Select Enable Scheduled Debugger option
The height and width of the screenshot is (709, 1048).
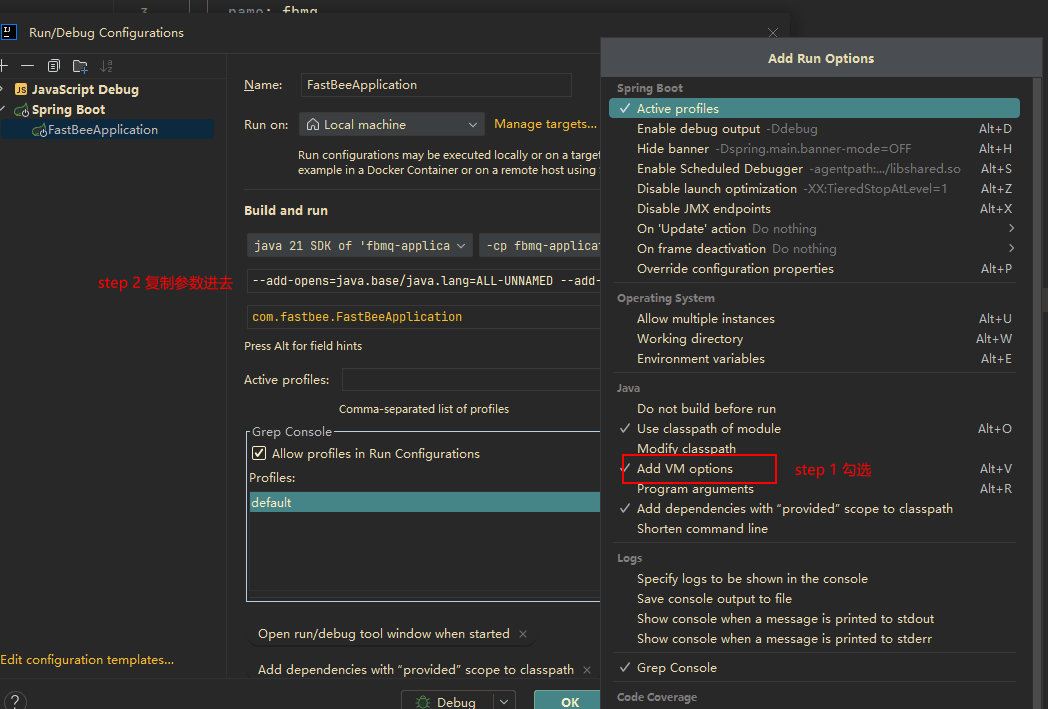click(x=814, y=168)
